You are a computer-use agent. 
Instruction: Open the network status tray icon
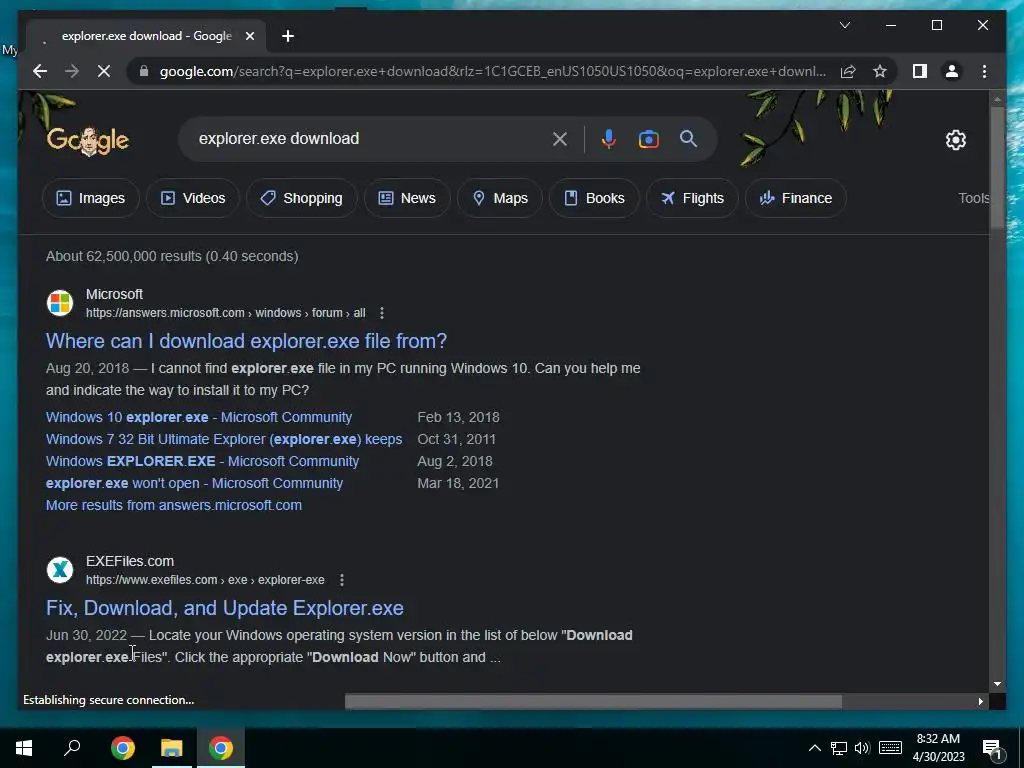point(839,748)
